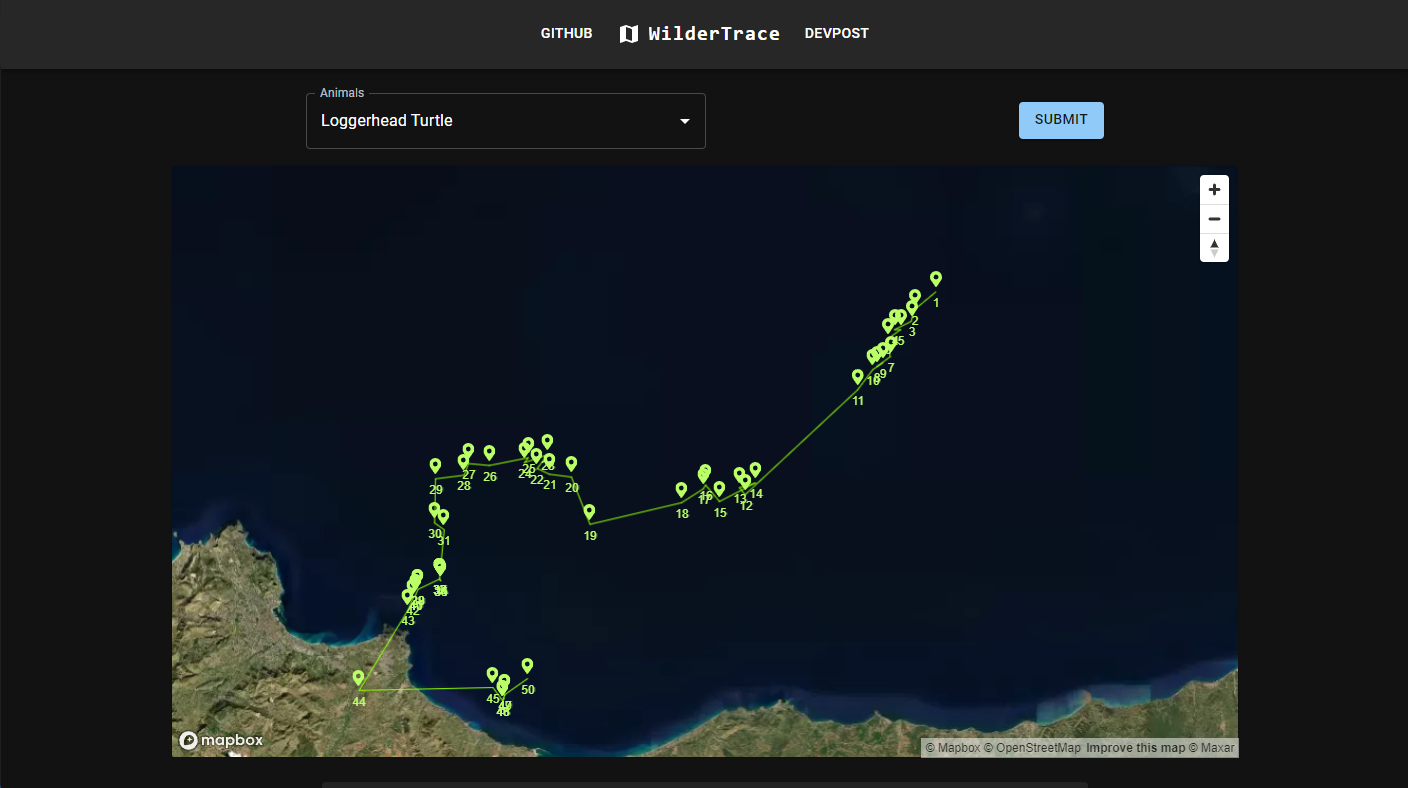Screen dimensions: 1408x788
Task: Select map marker number 31
Action: click(443, 517)
